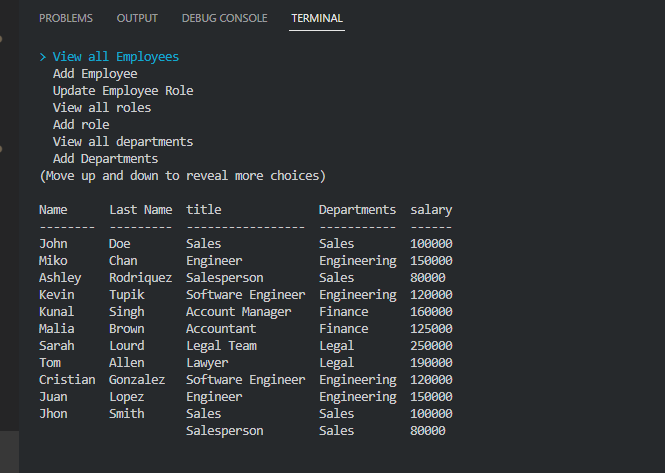
Task: Select View all roles option
Action: [x=102, y=108]
